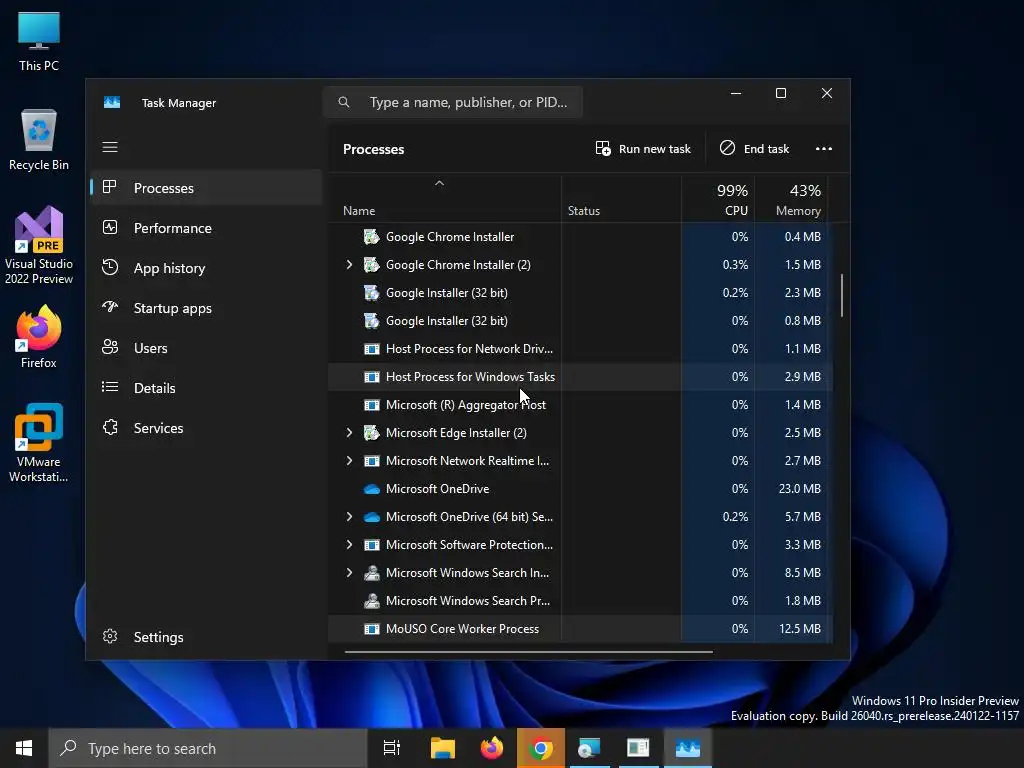Switch to the Performance page

(206, 228)
